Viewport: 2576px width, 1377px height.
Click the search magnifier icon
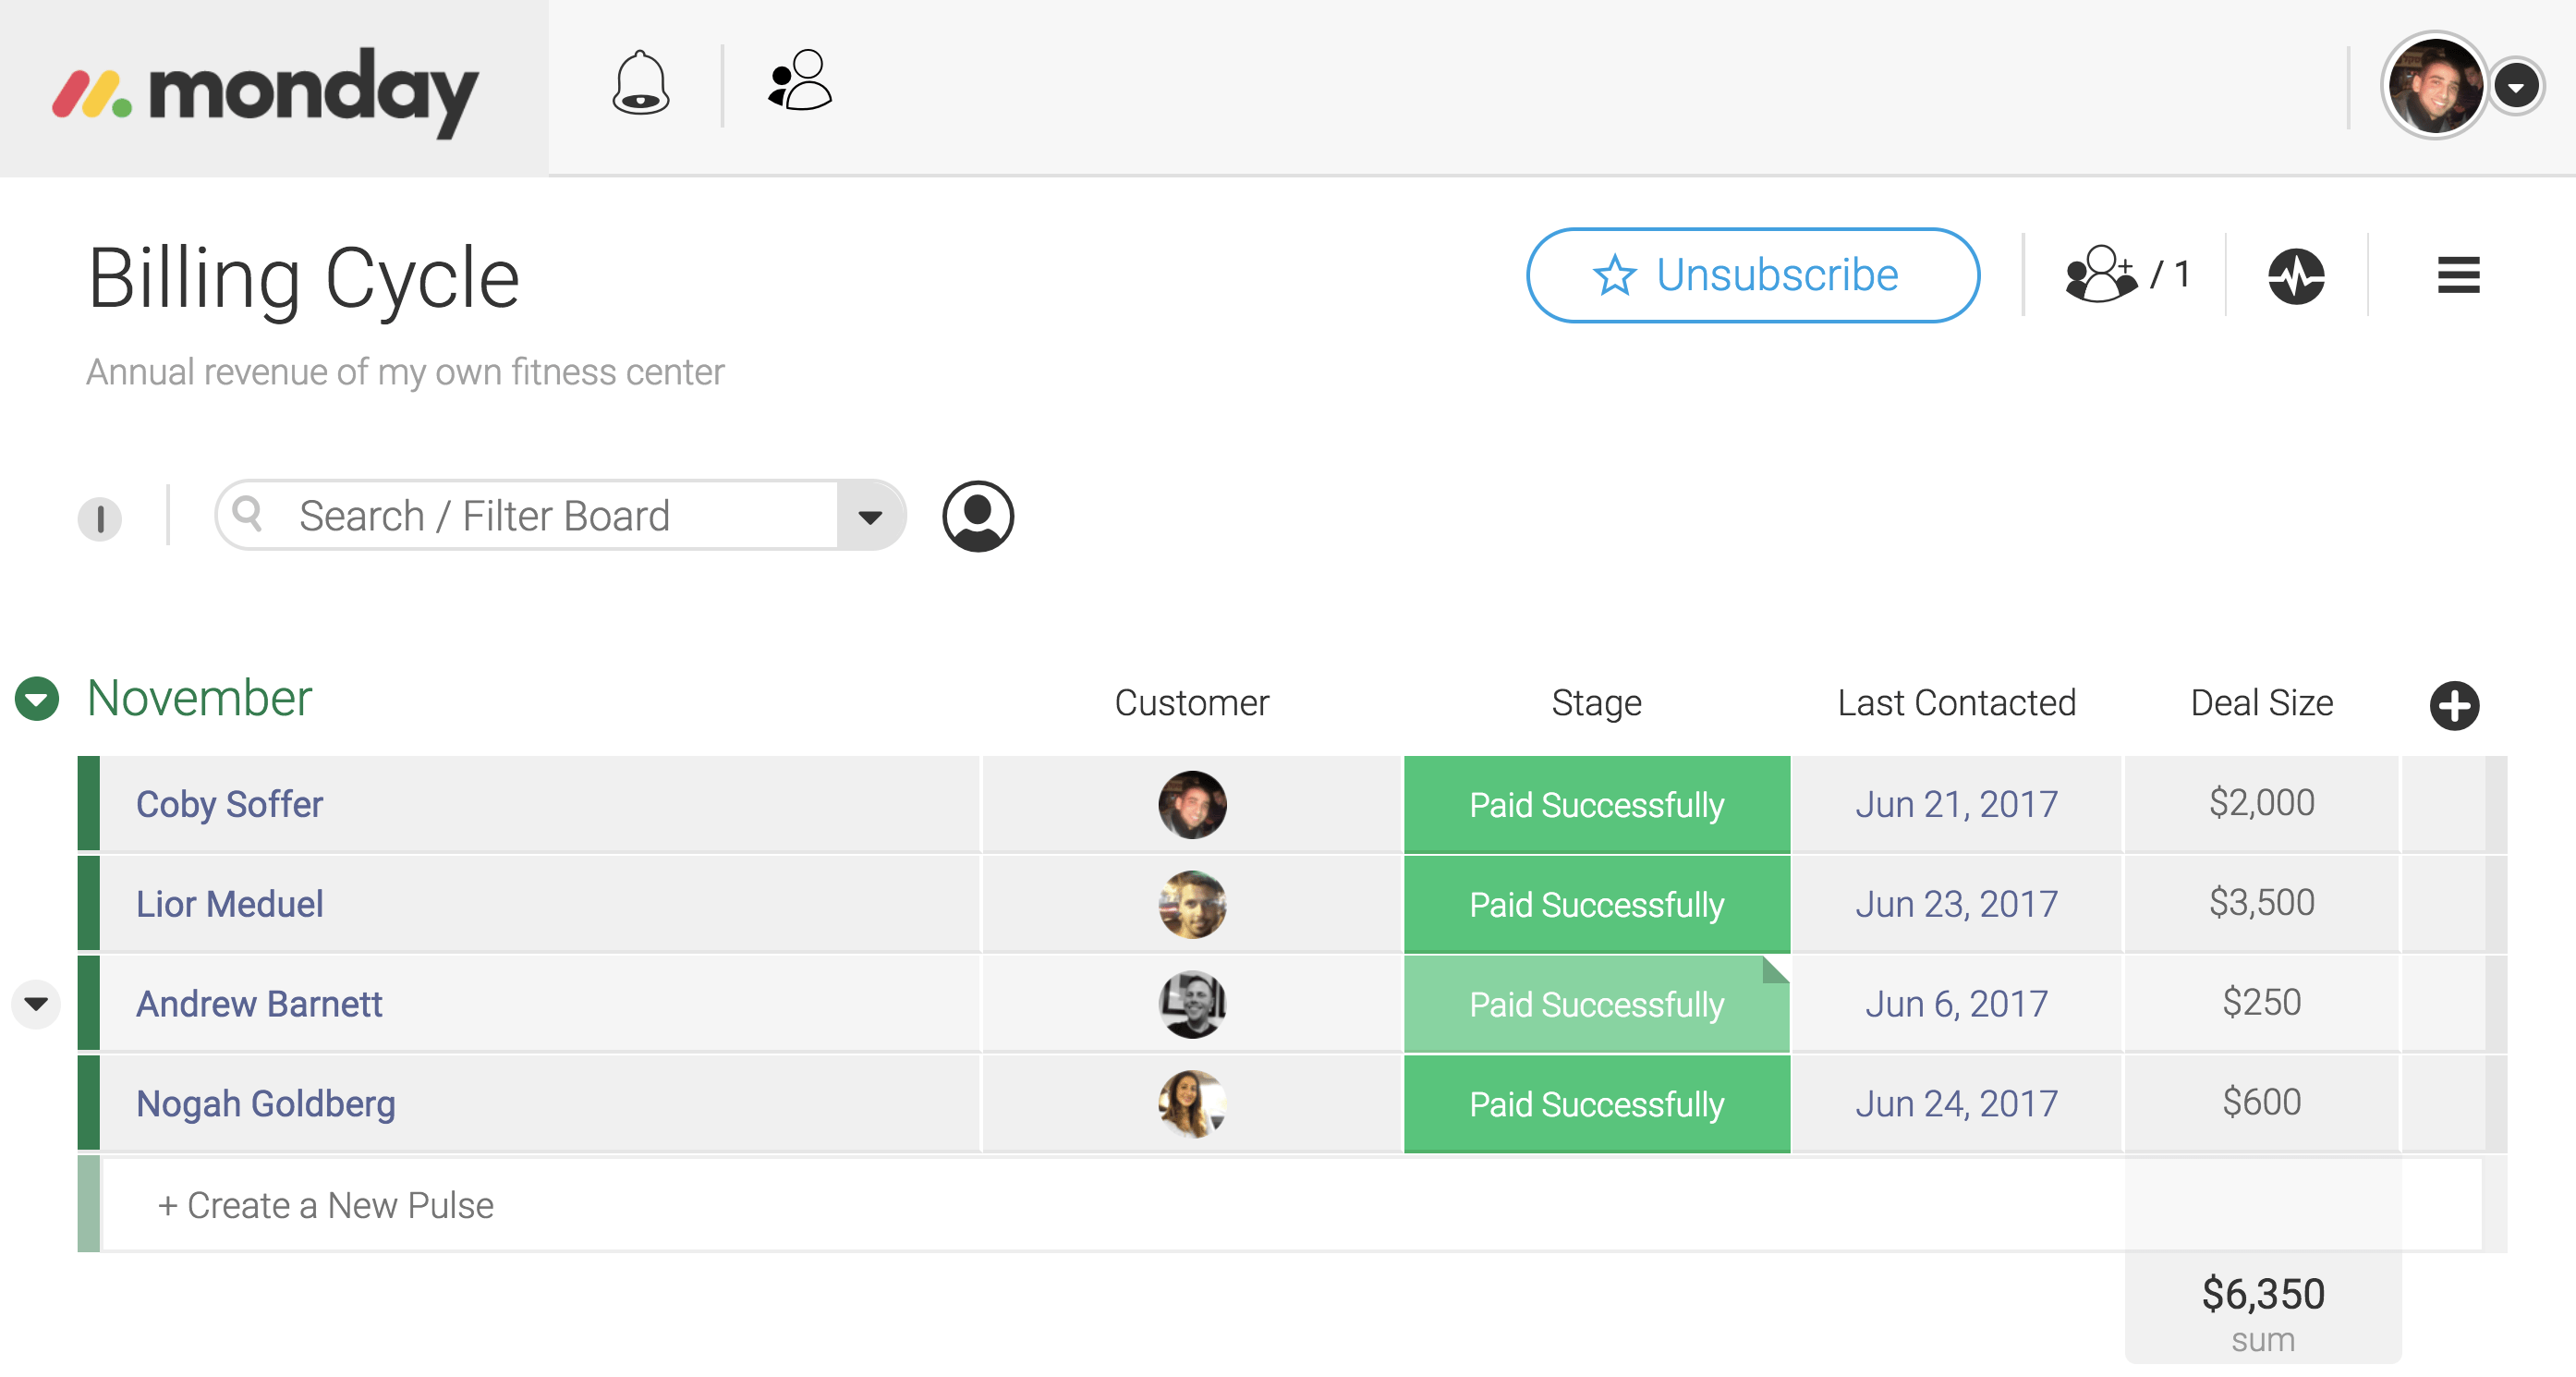tap(247, 514)
